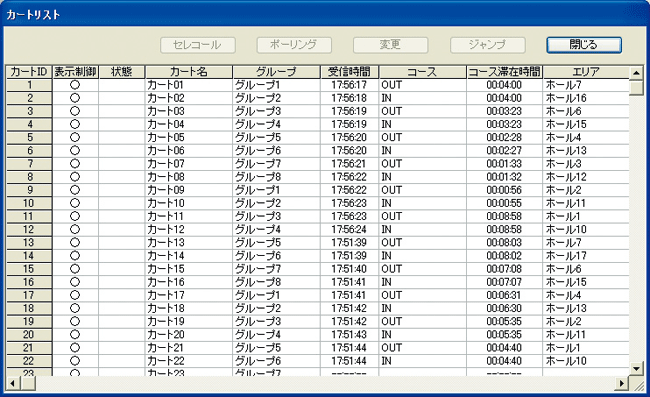This screenshot has width=650, height=397.
Task: Click the vertical scrollbar thumb
Action: coord(636,88)
